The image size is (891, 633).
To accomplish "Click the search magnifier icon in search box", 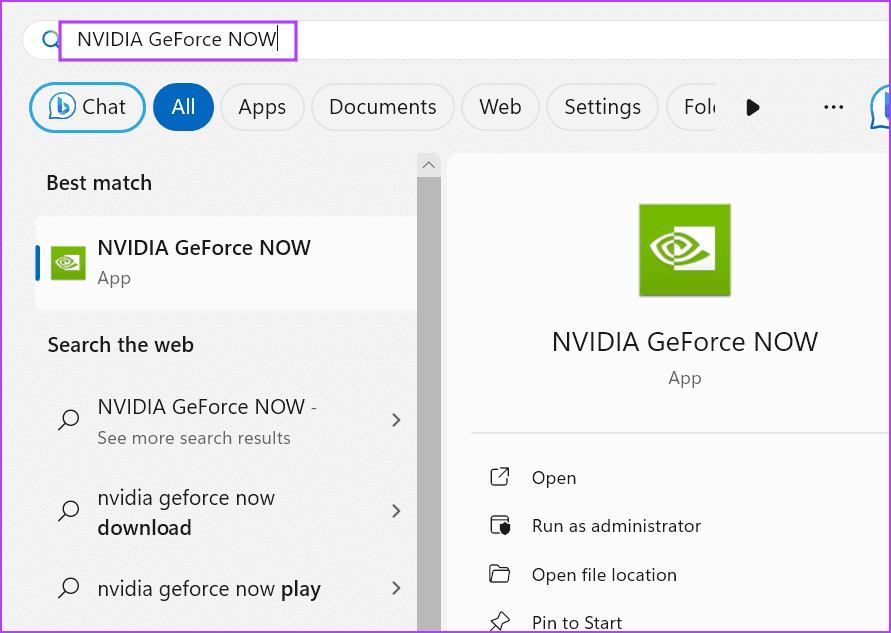I will click(x=51, y=40).
